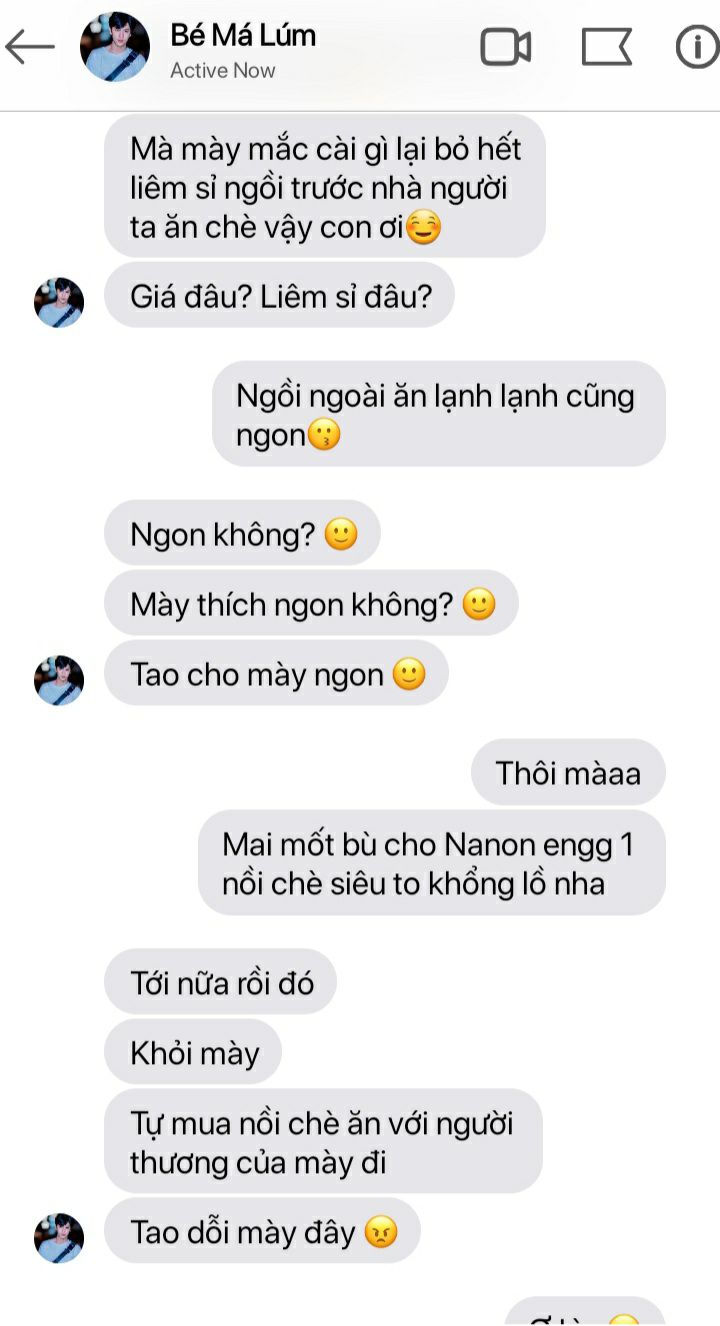Tap the "Mày thích ngon không?" message
The width and height of the screenshot is (720, 1326).
point(311,604)
